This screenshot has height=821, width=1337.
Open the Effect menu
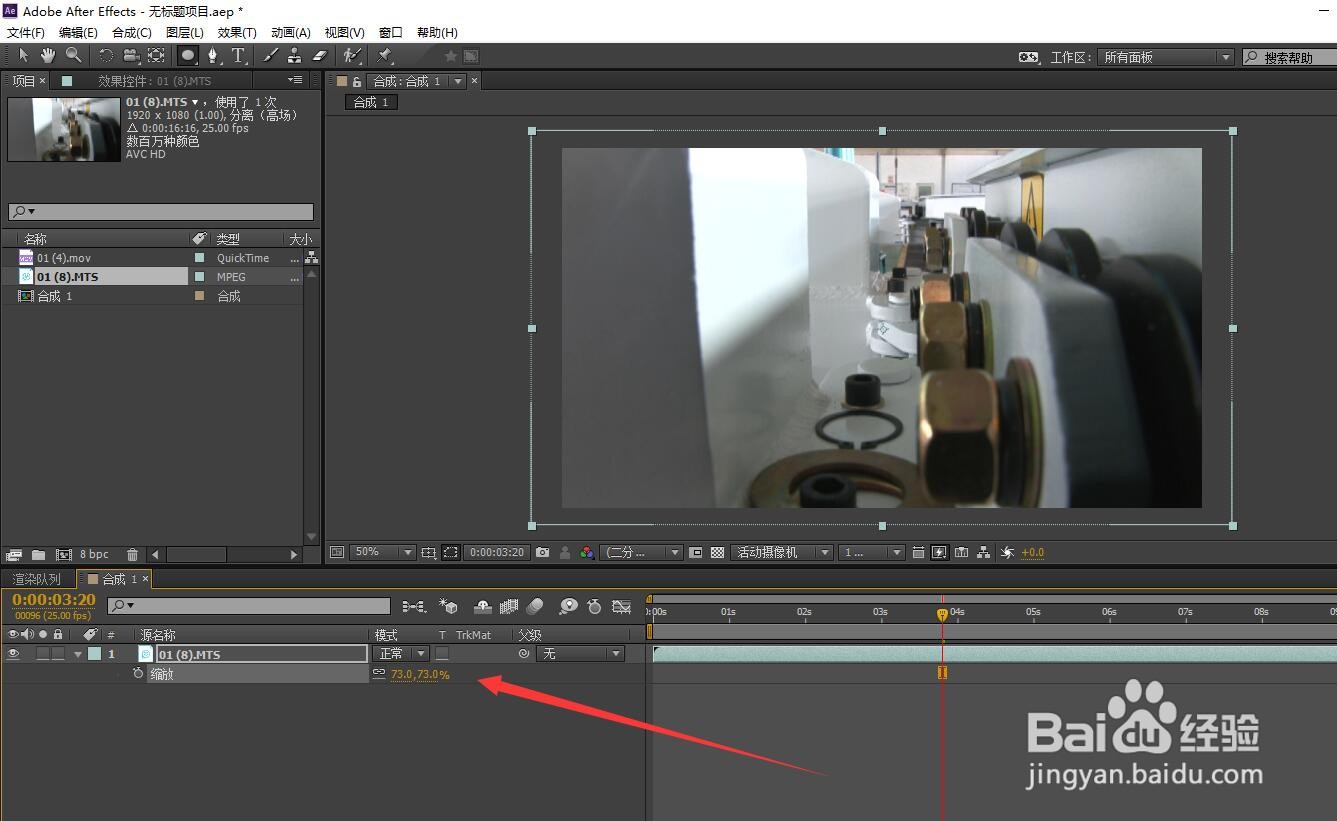237,33
